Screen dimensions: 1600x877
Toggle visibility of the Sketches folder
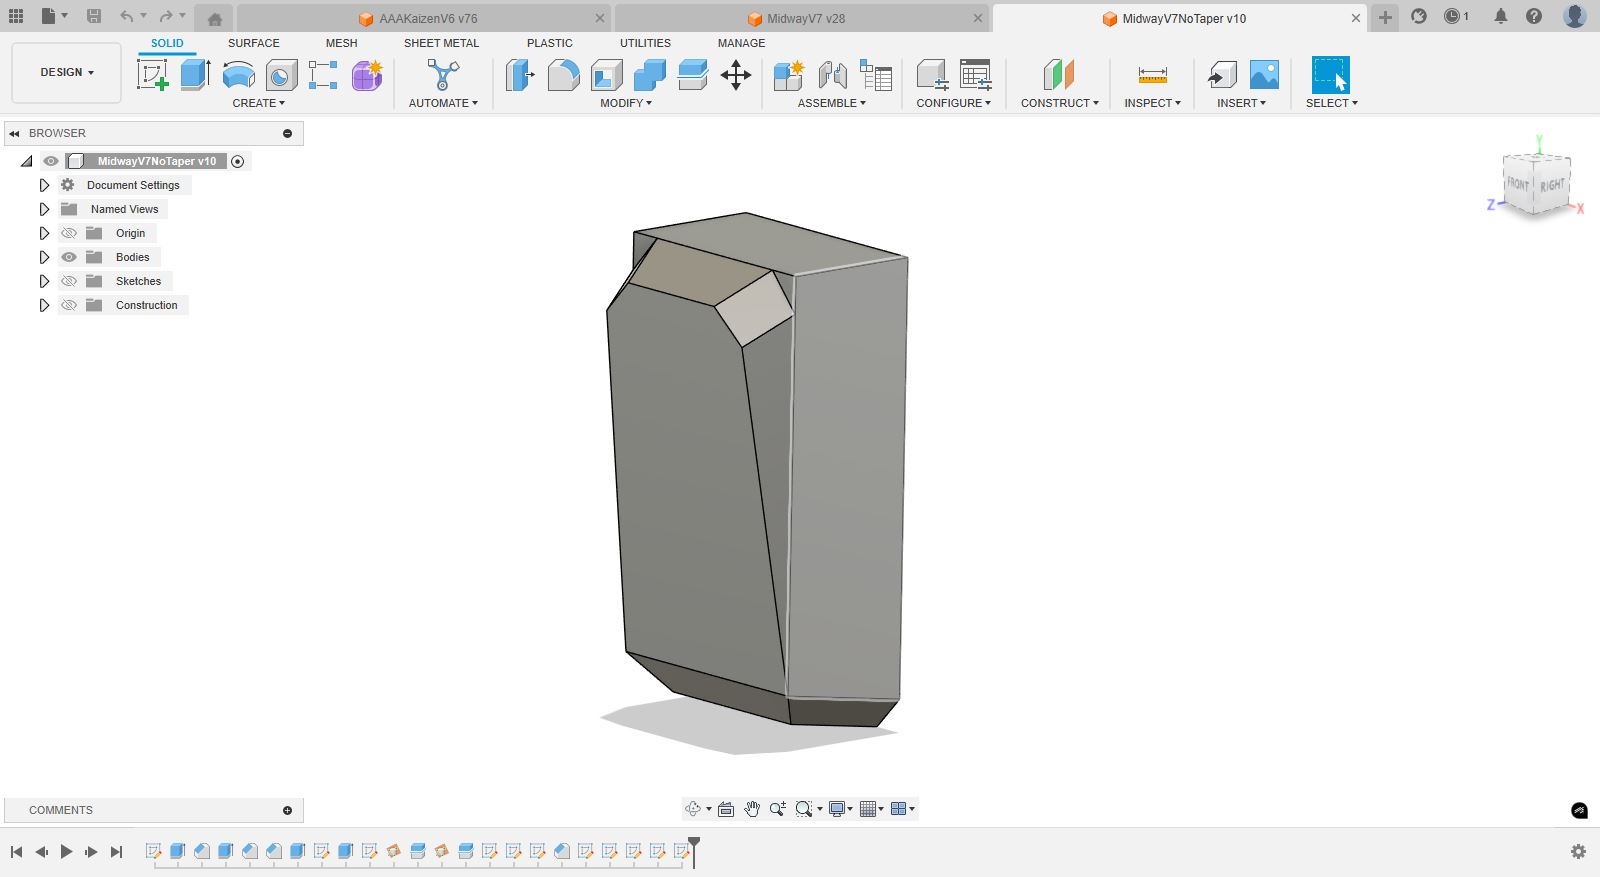(69, 281)
